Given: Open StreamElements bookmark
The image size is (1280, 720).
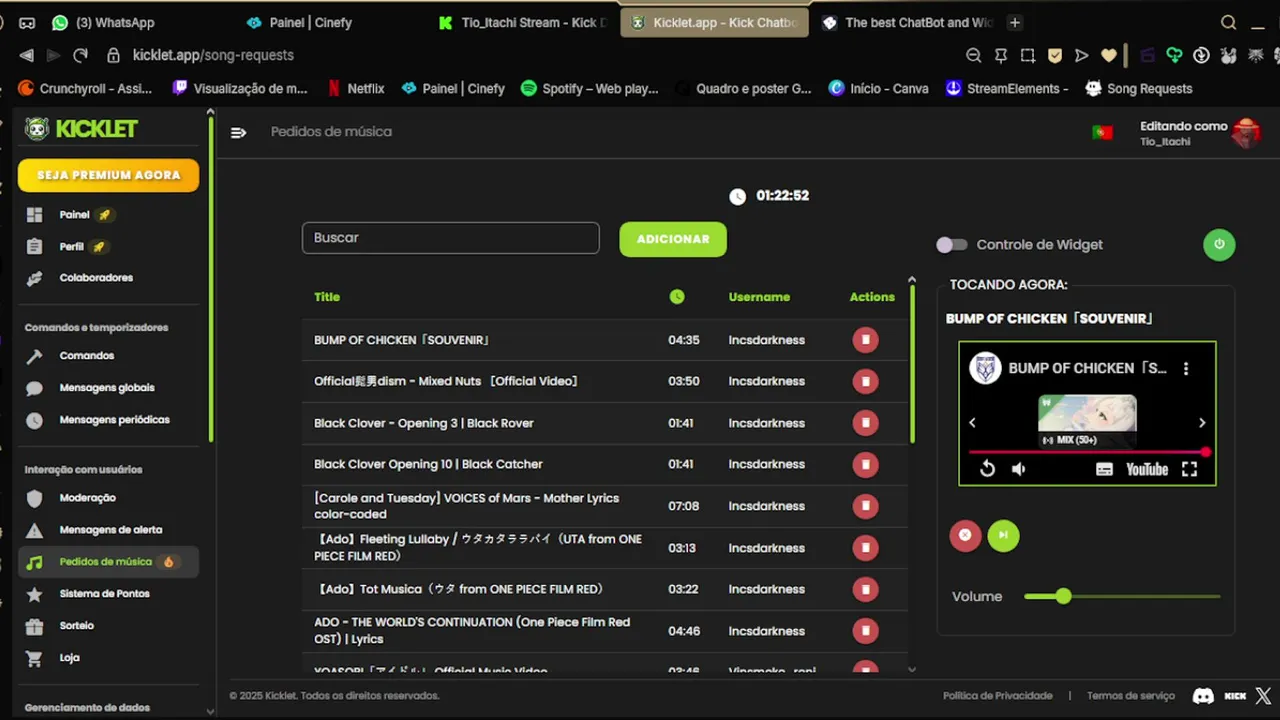Looking at the screenshot, I should [x=1007, y=89].
